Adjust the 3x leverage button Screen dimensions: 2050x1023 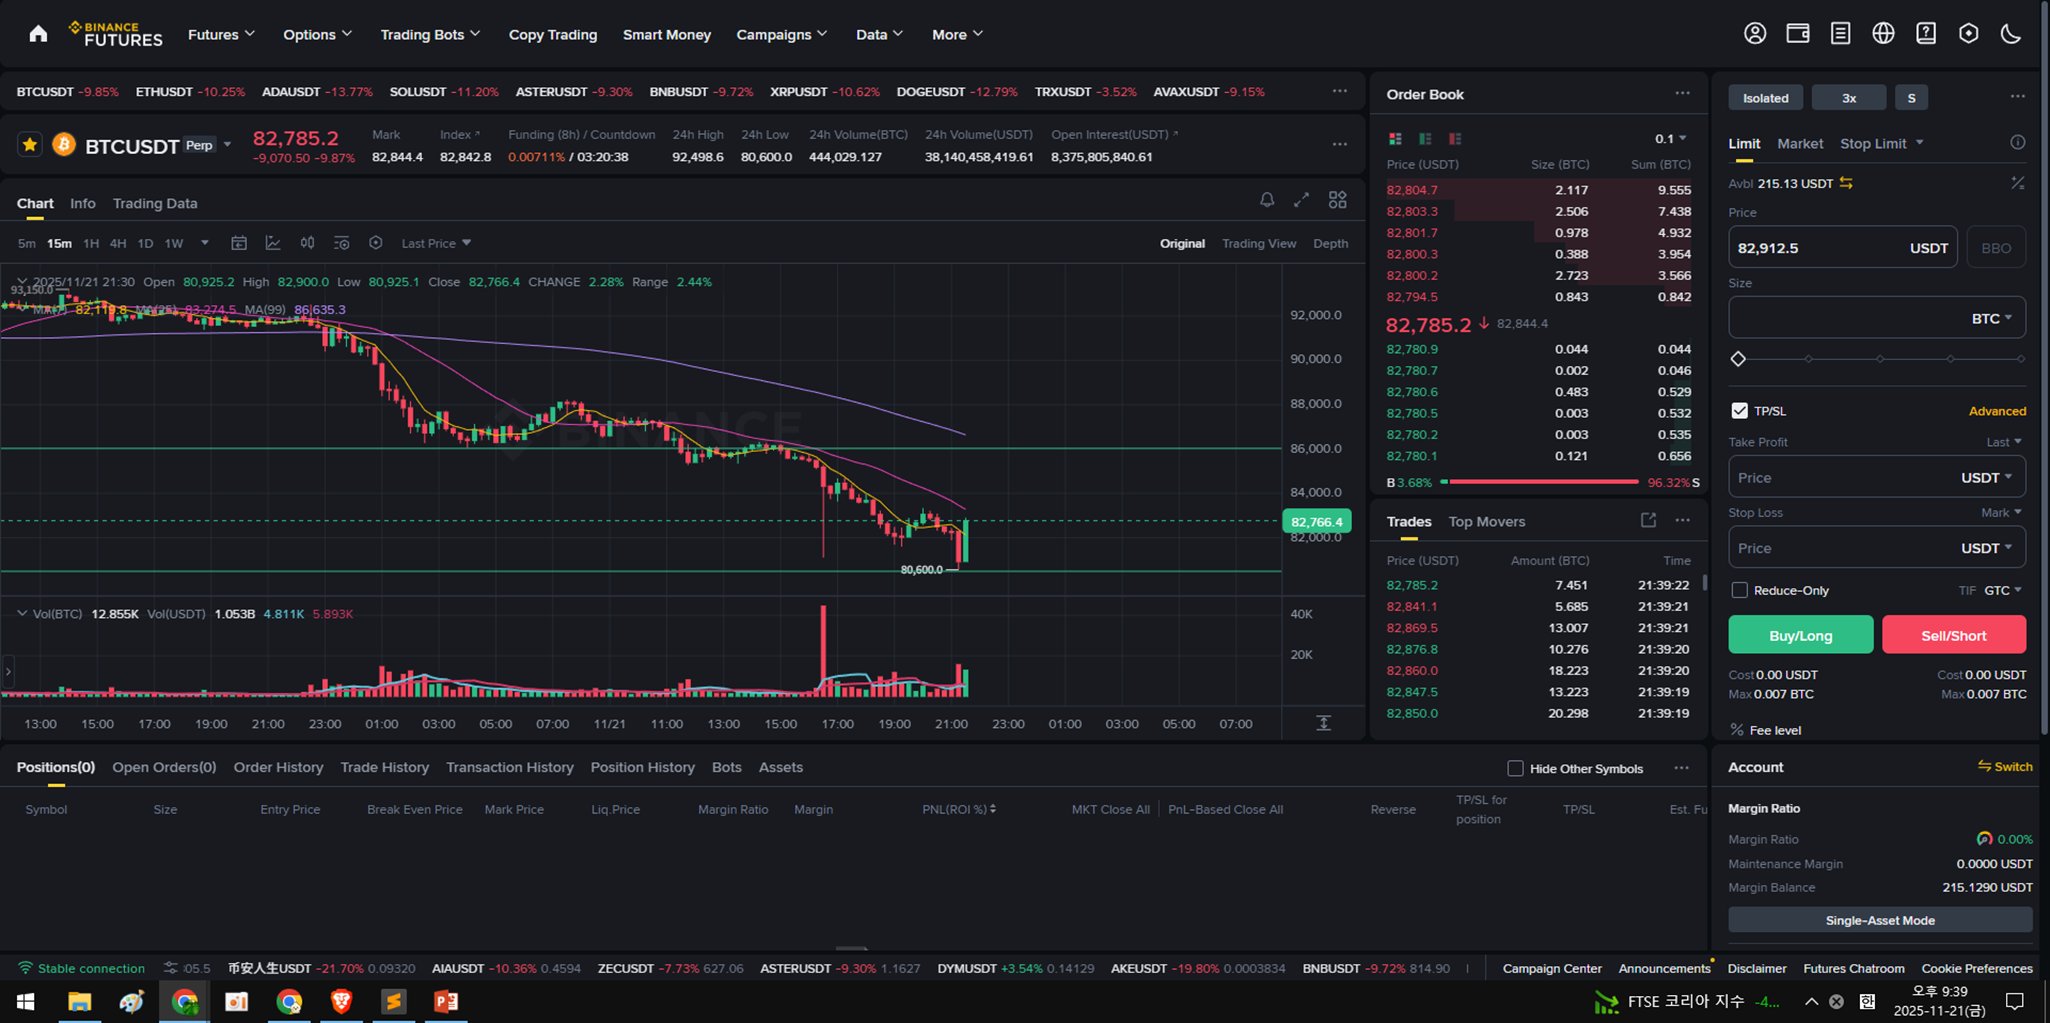click(x=1849, y=98)
